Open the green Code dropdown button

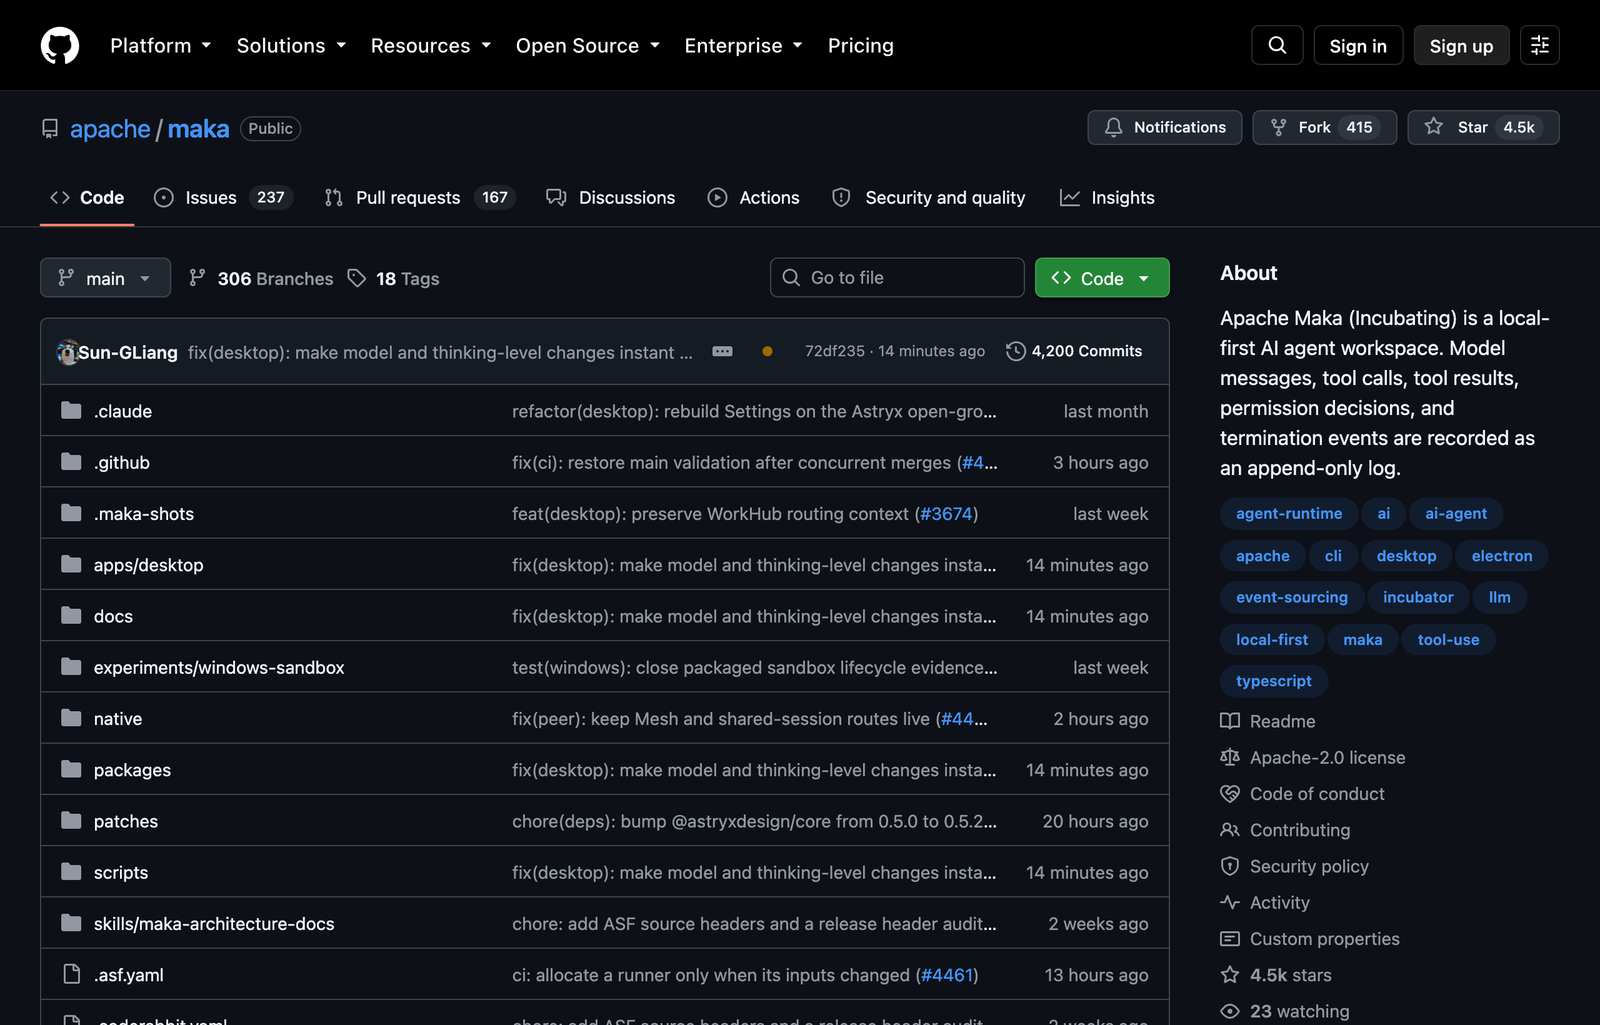pyautogui.click(x=1102, y=278)
